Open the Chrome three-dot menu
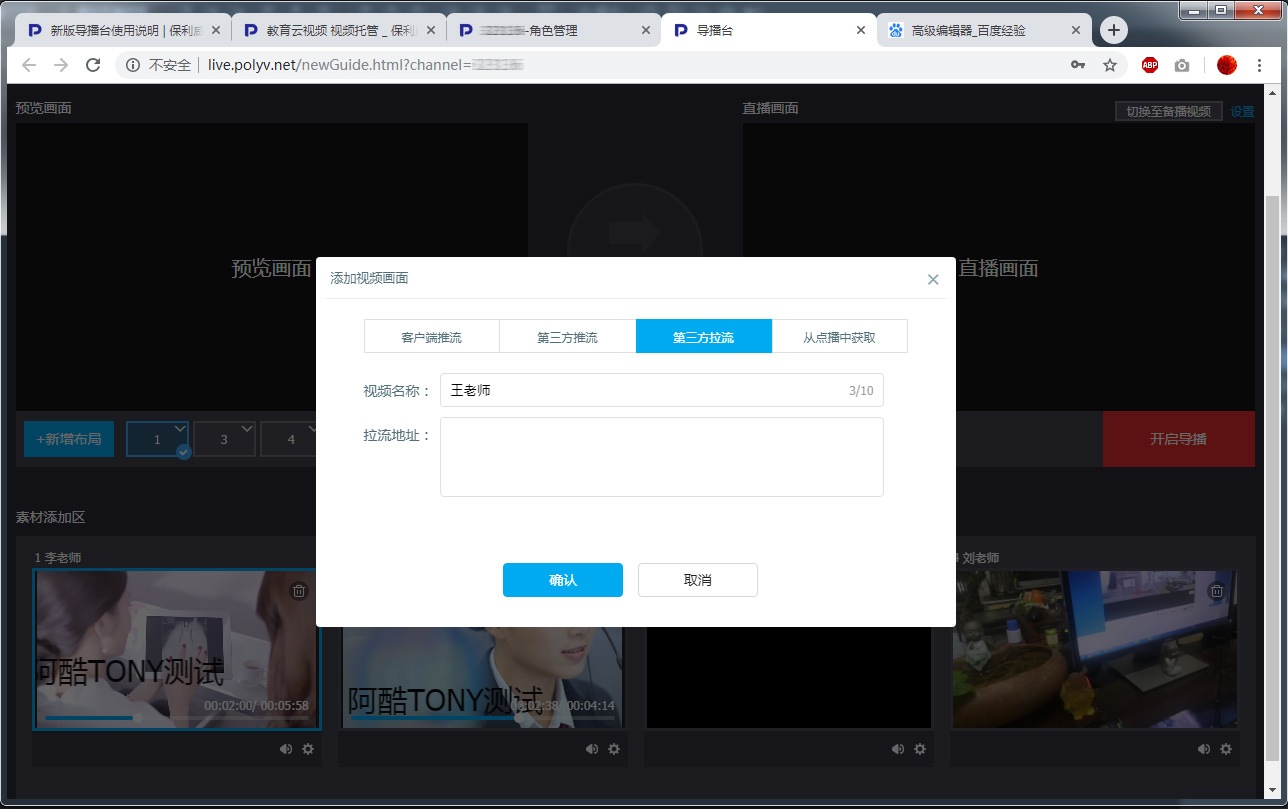Image resolution: width=1288 pixels, height=809 pixels. click(x=1259, y=65)
